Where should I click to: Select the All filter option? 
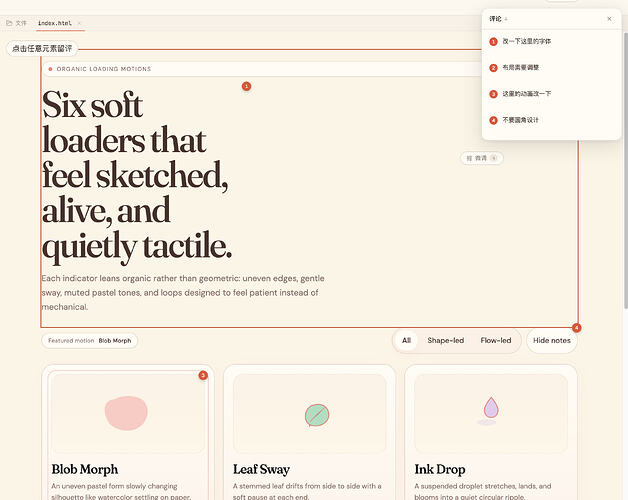(406, 341)
